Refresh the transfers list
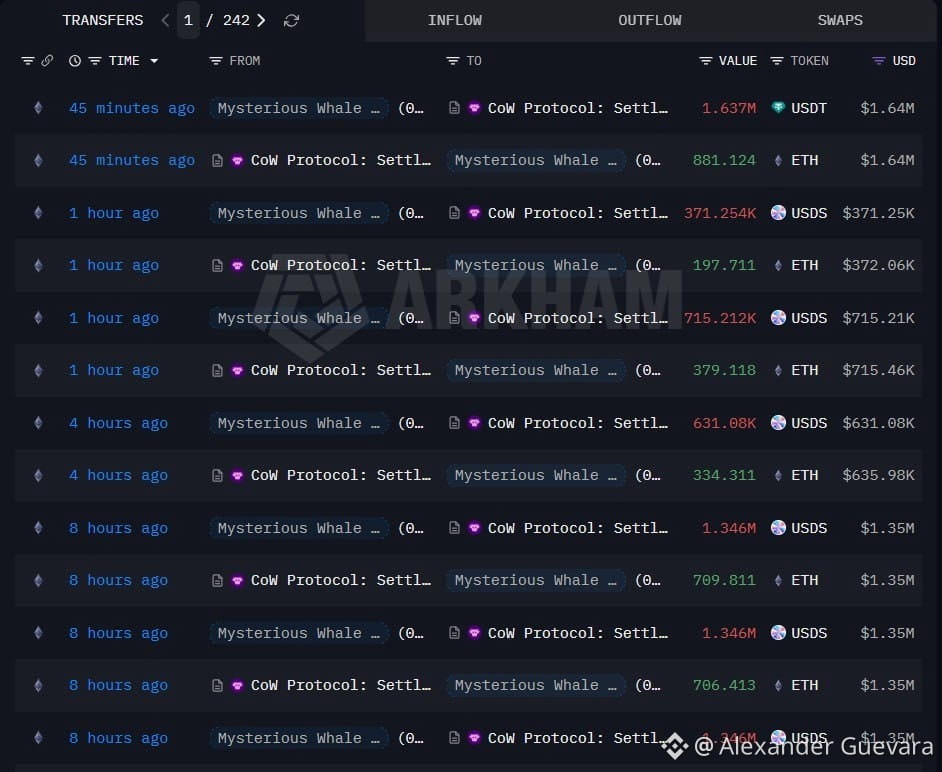This screenshot has width=942, height=772. (x=291, y=21)
